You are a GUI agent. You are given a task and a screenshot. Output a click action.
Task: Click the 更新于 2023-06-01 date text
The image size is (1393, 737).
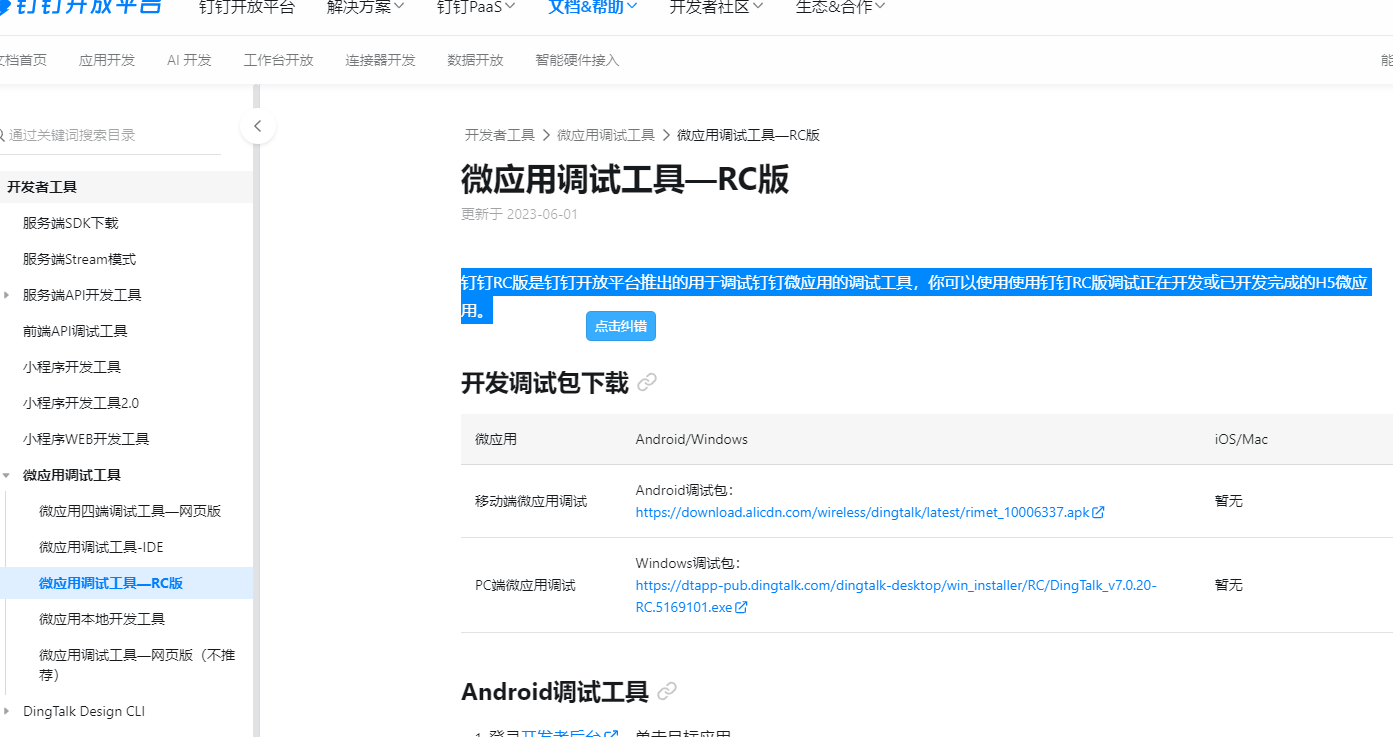[x=519, y=214]
